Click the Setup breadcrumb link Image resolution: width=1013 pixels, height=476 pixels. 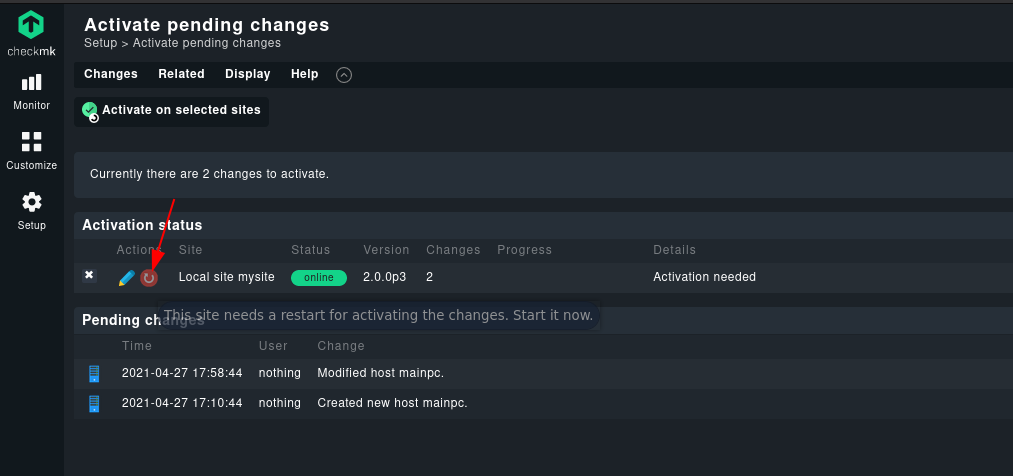(x=100, y=43)
